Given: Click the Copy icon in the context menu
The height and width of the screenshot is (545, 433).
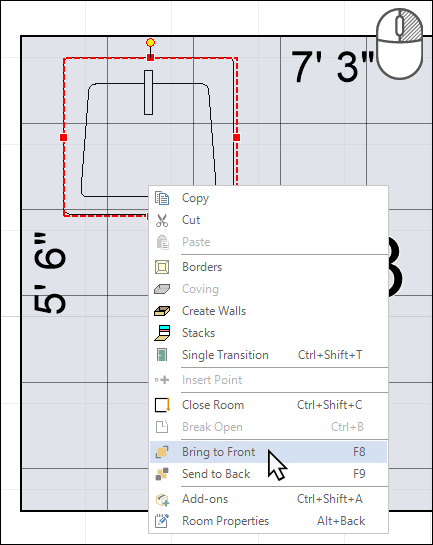Looking at the screenshot, I should tap(162, 198).
